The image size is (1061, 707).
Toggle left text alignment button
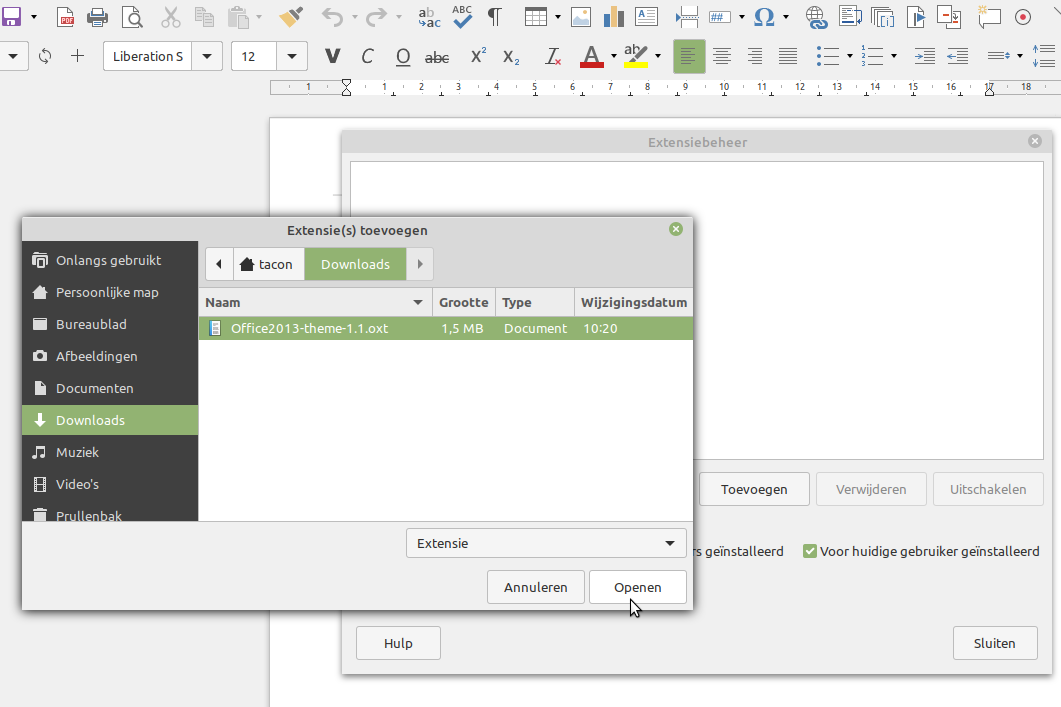click(x=688, y=56)
